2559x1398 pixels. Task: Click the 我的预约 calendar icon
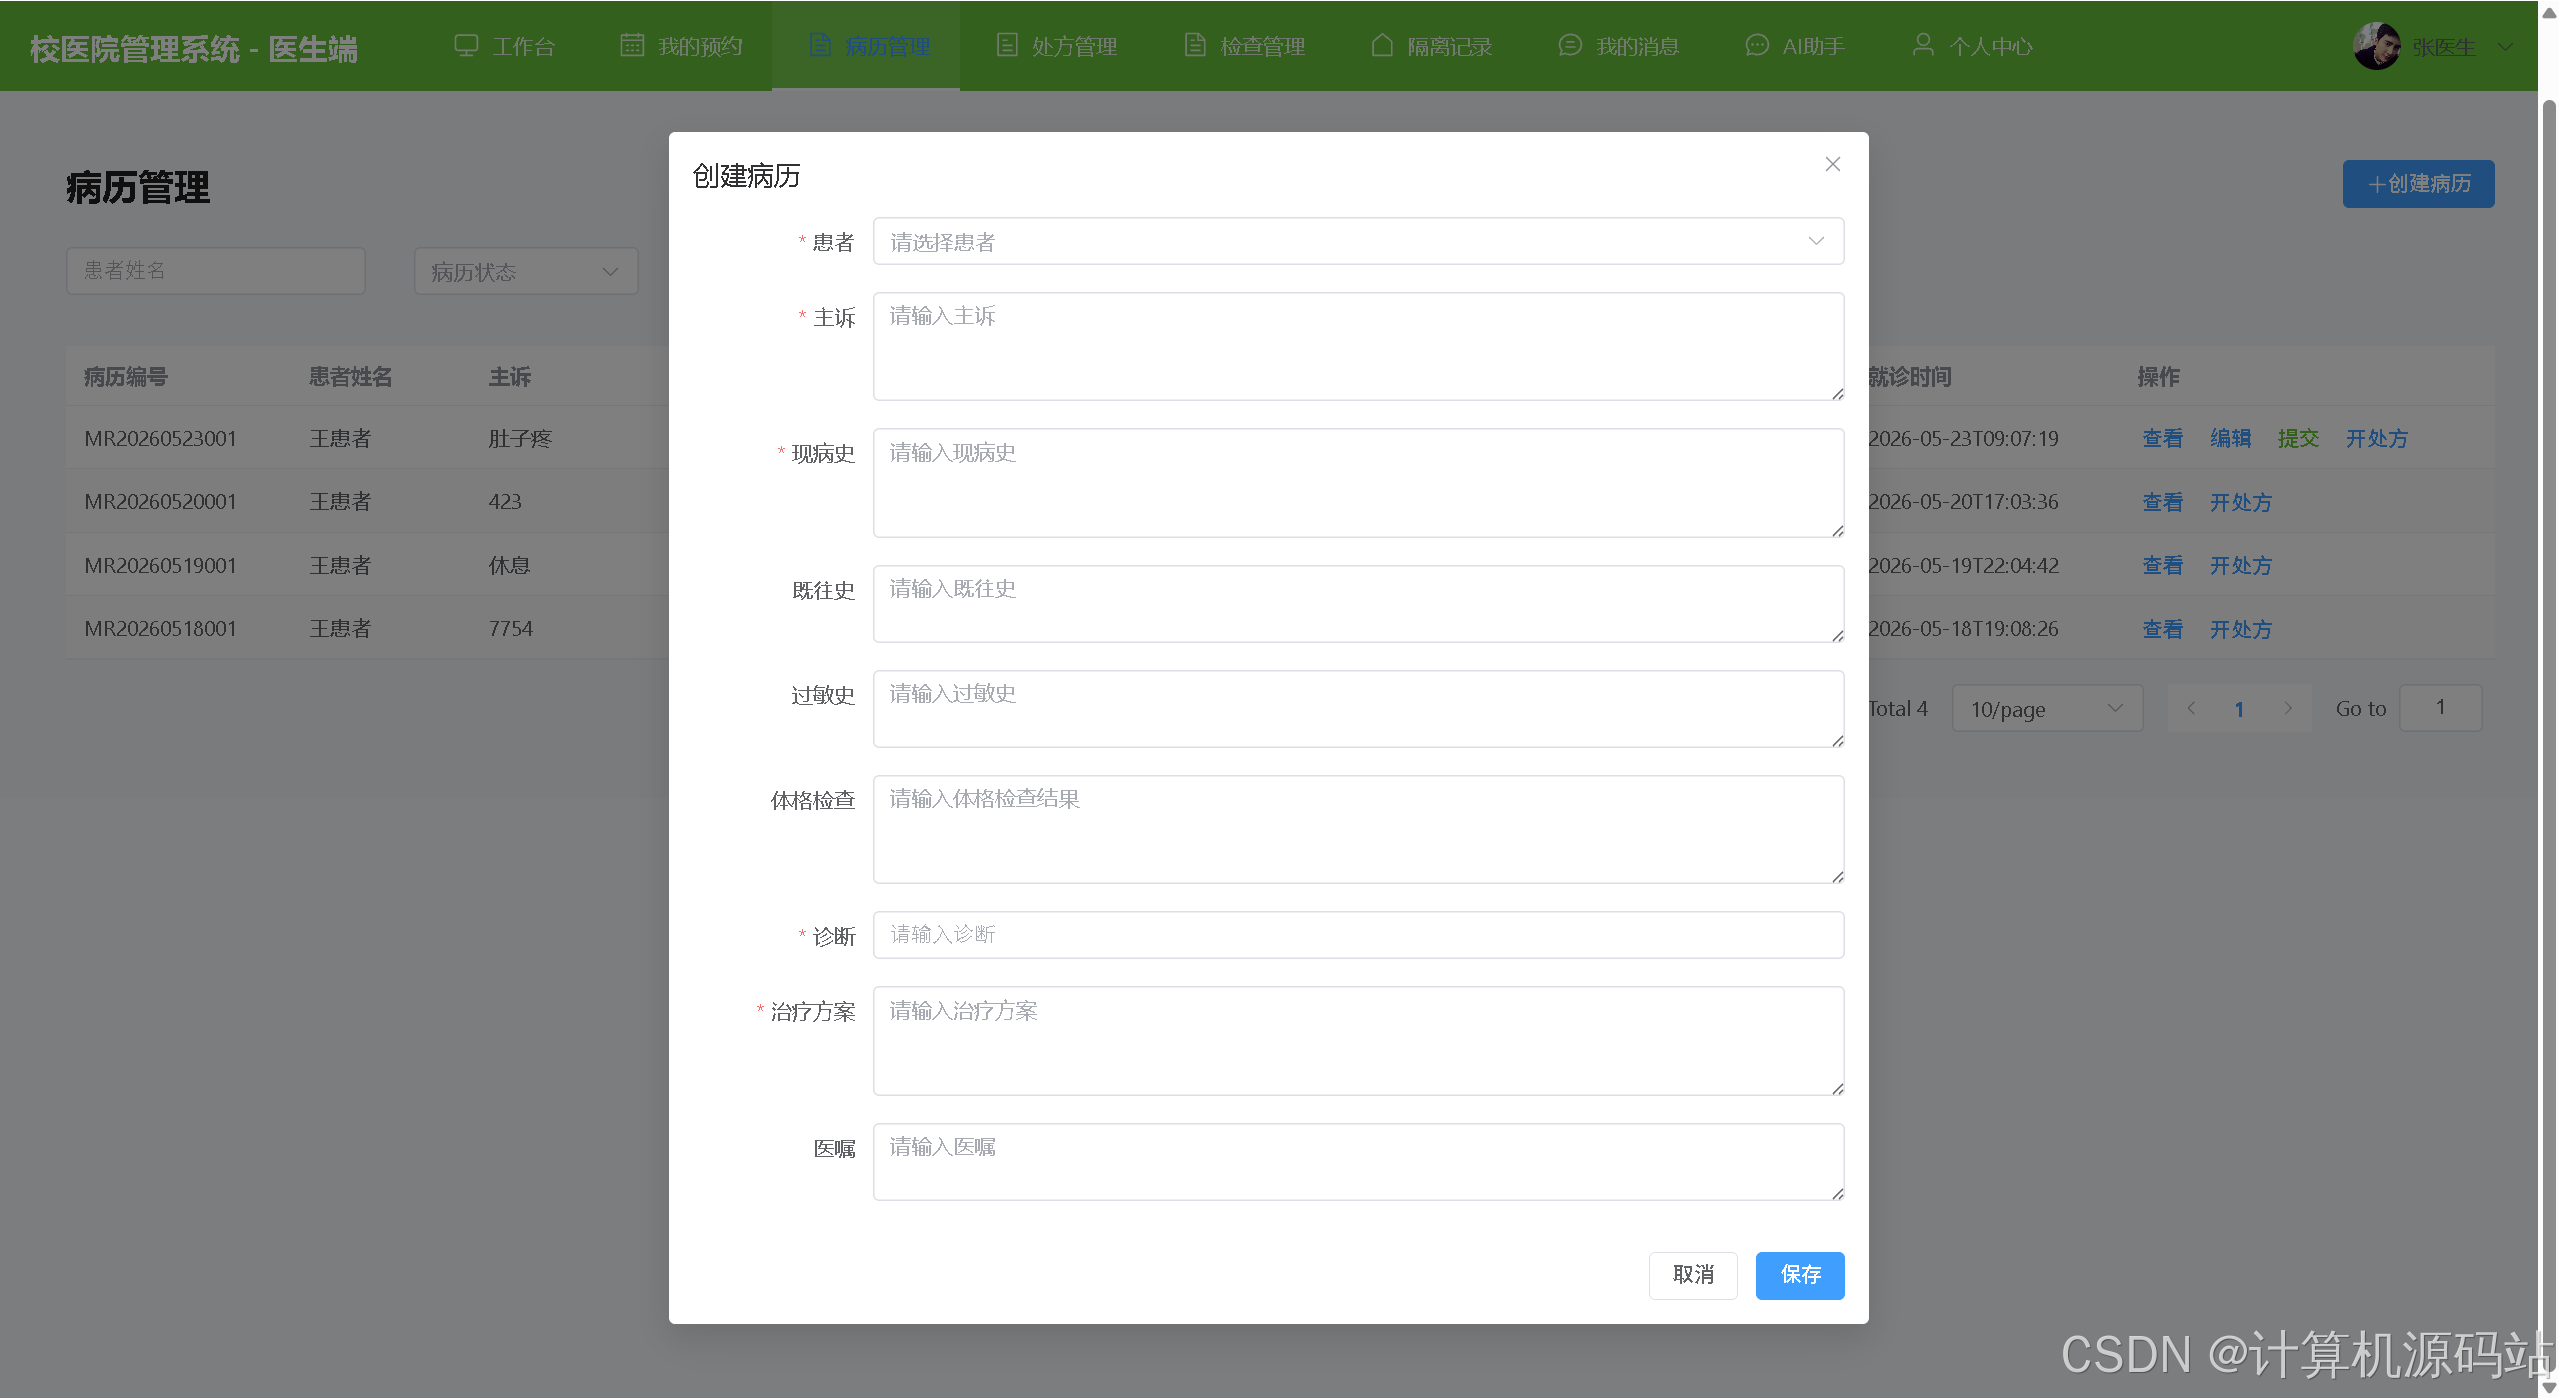[632, 46]
